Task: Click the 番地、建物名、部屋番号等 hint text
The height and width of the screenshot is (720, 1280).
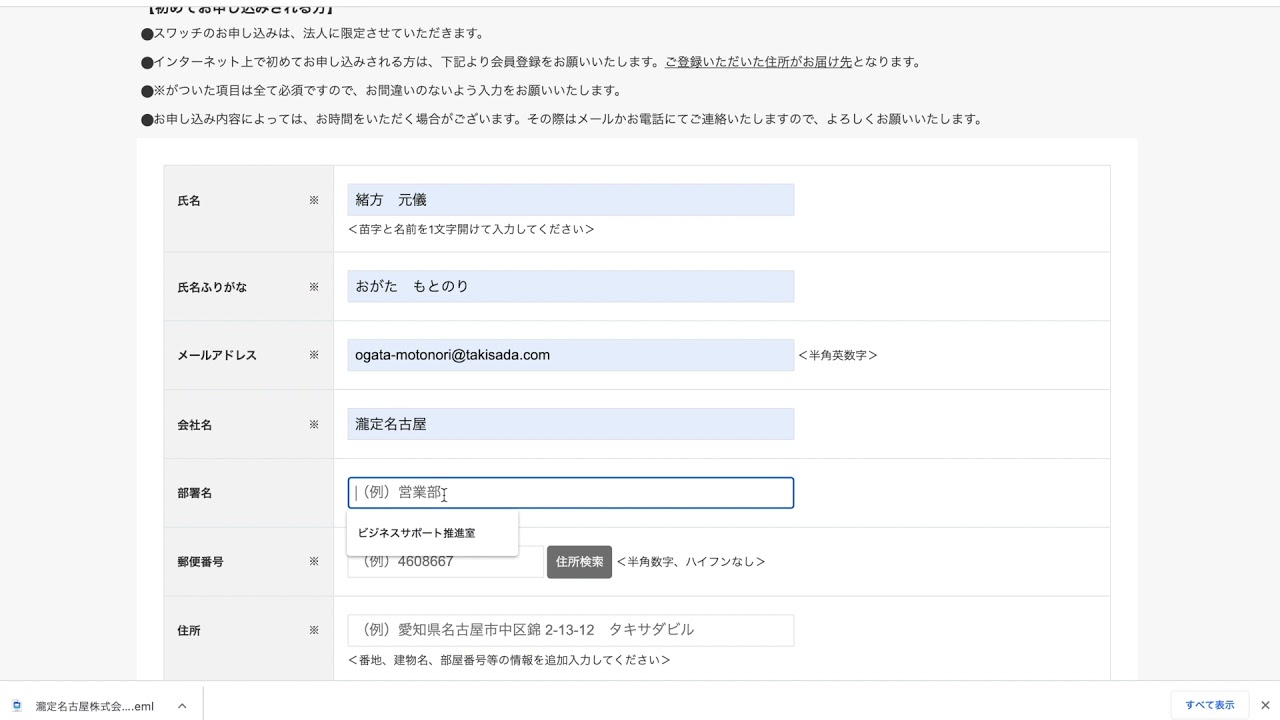Action: pyautogui.click(x=509, y=660)
